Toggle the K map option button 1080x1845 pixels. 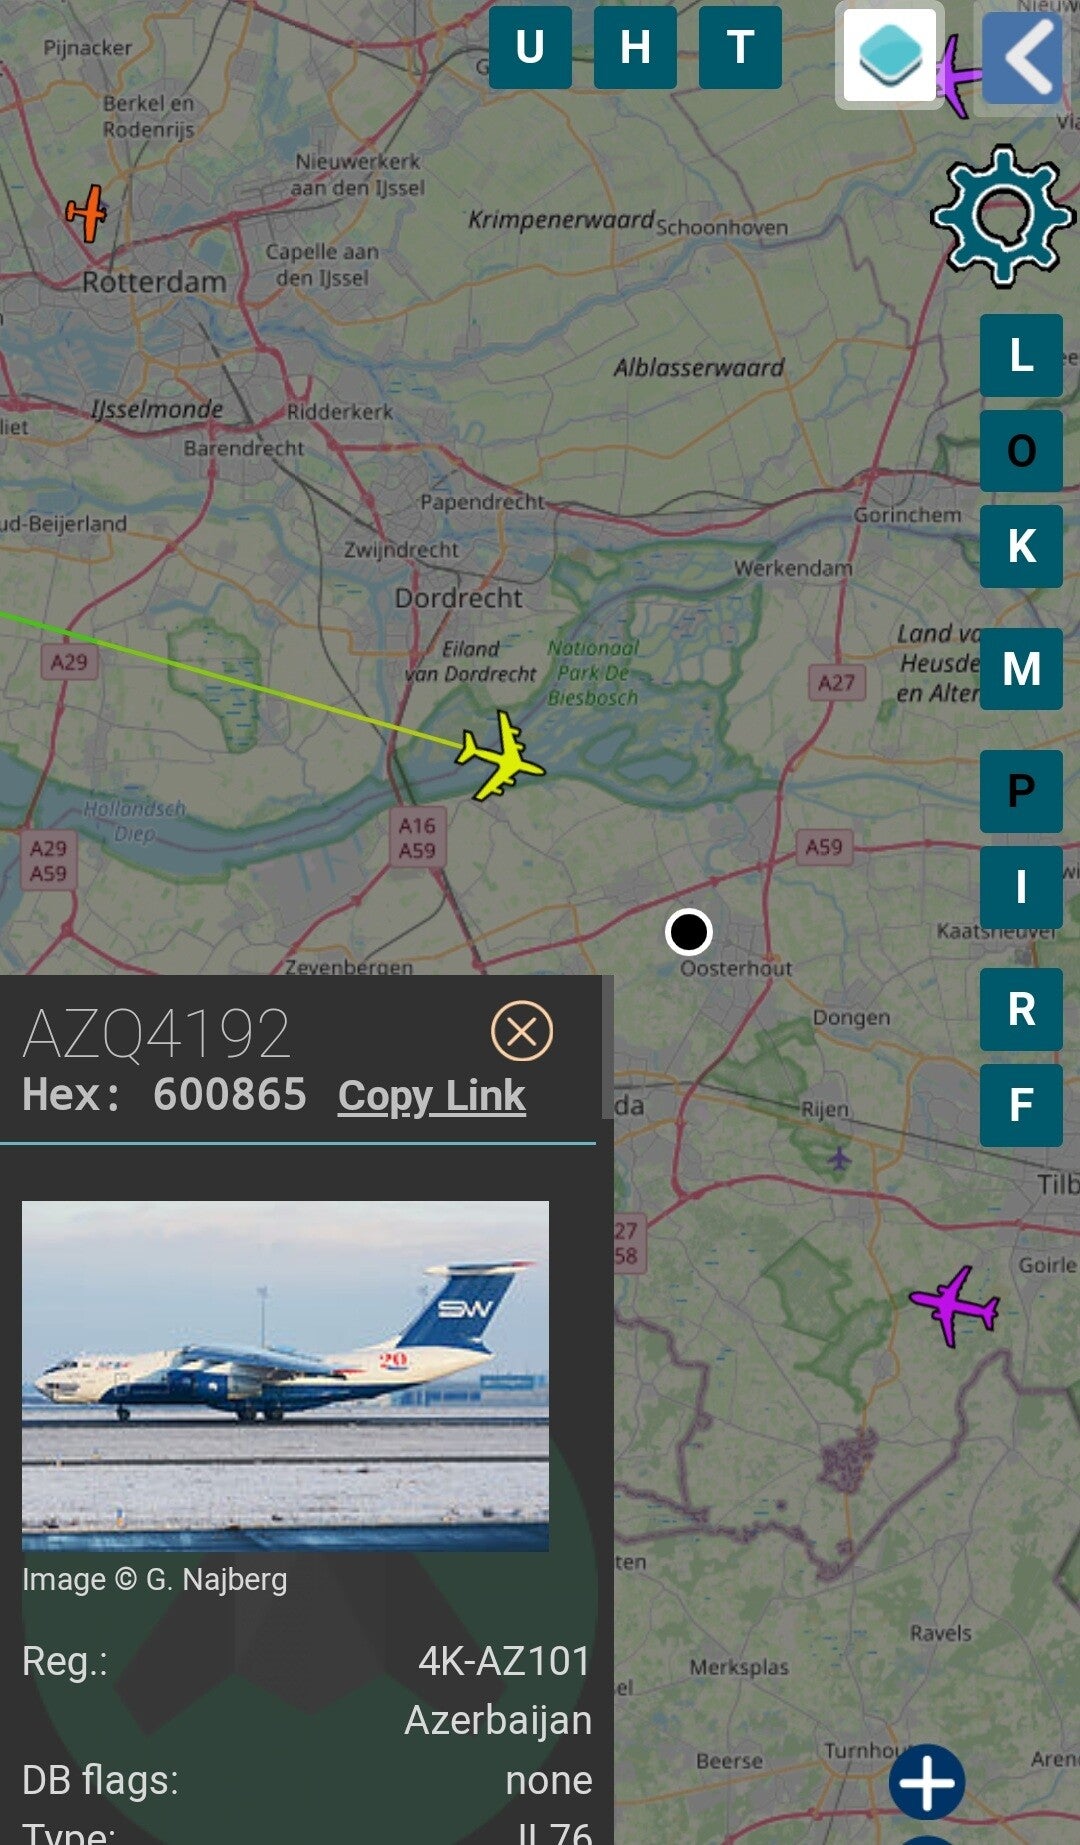click(x=1021, y=546)
